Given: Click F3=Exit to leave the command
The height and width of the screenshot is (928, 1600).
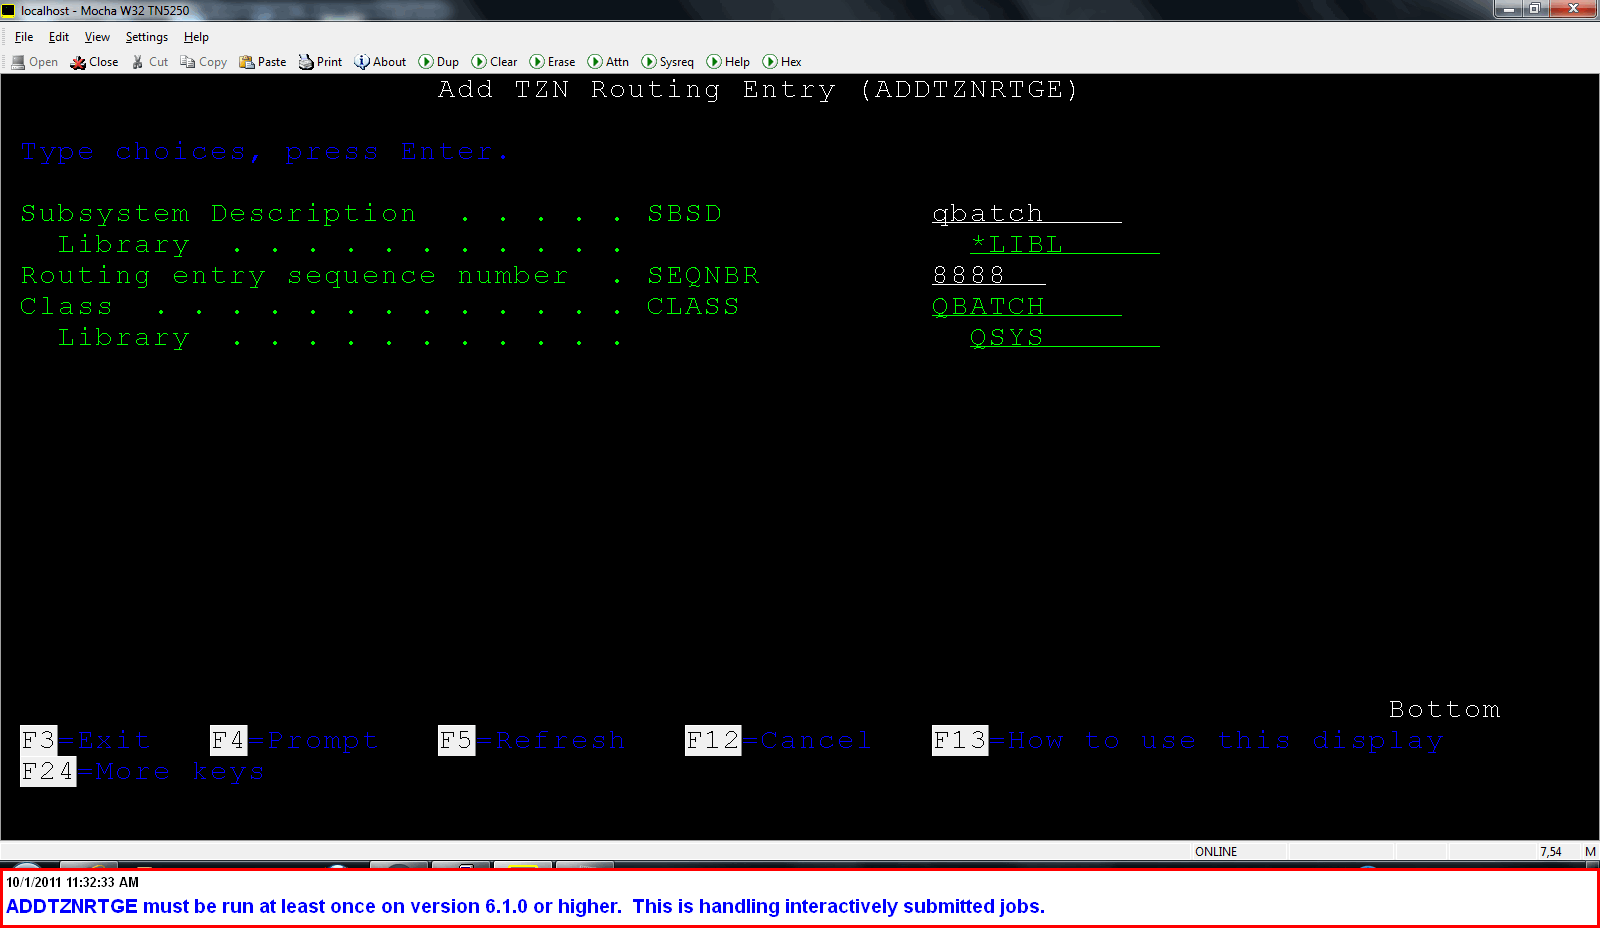Looking at the screenshot, I should click(85, 740).
